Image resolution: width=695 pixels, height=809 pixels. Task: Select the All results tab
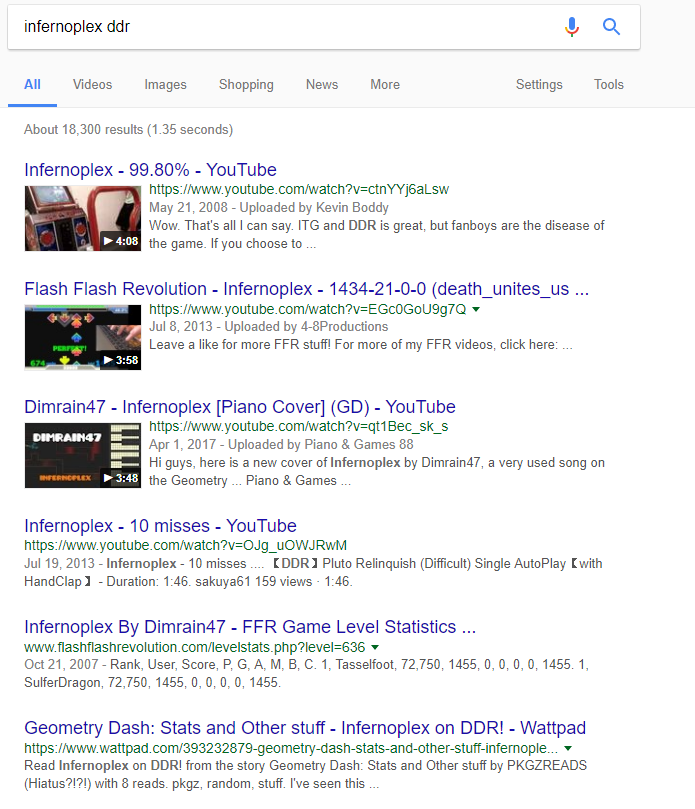pos(32,85)
